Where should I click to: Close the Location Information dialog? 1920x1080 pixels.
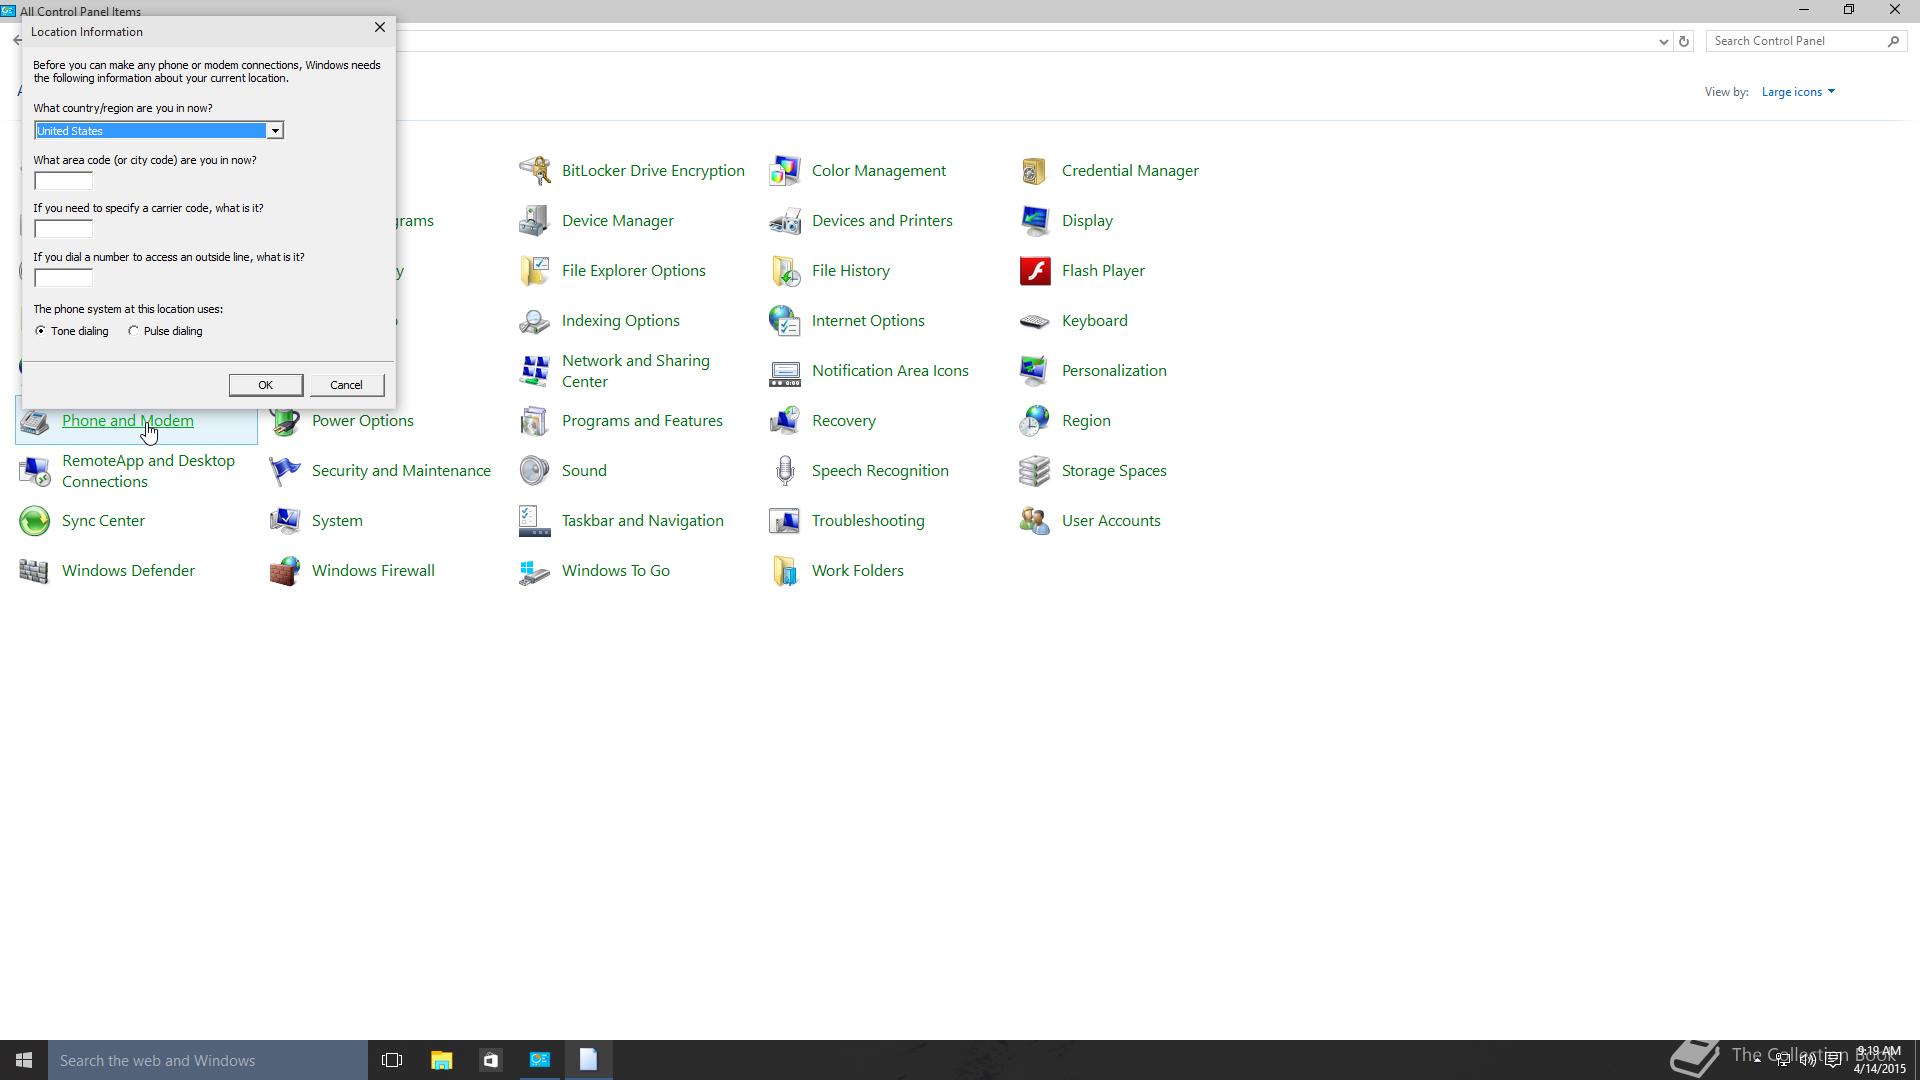click(x=379, y=27)
